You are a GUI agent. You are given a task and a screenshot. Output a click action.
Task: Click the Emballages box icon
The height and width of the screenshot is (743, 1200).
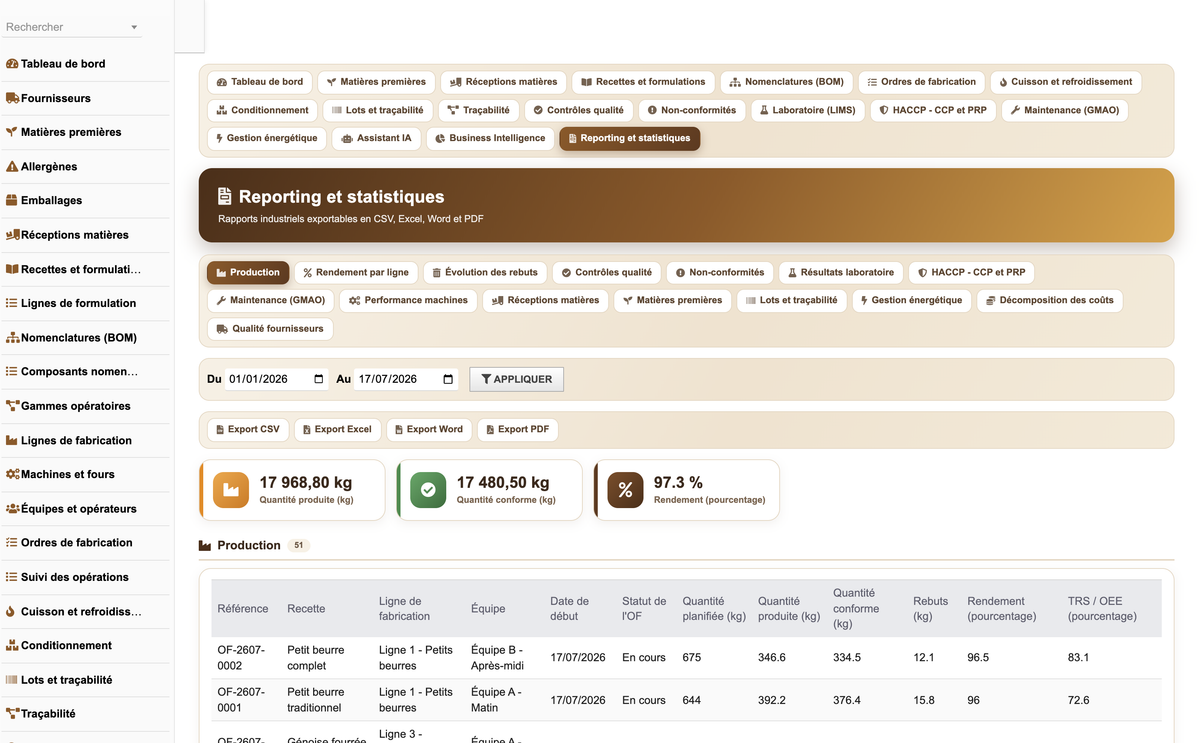pyautogui.click(x=12, y=200)
